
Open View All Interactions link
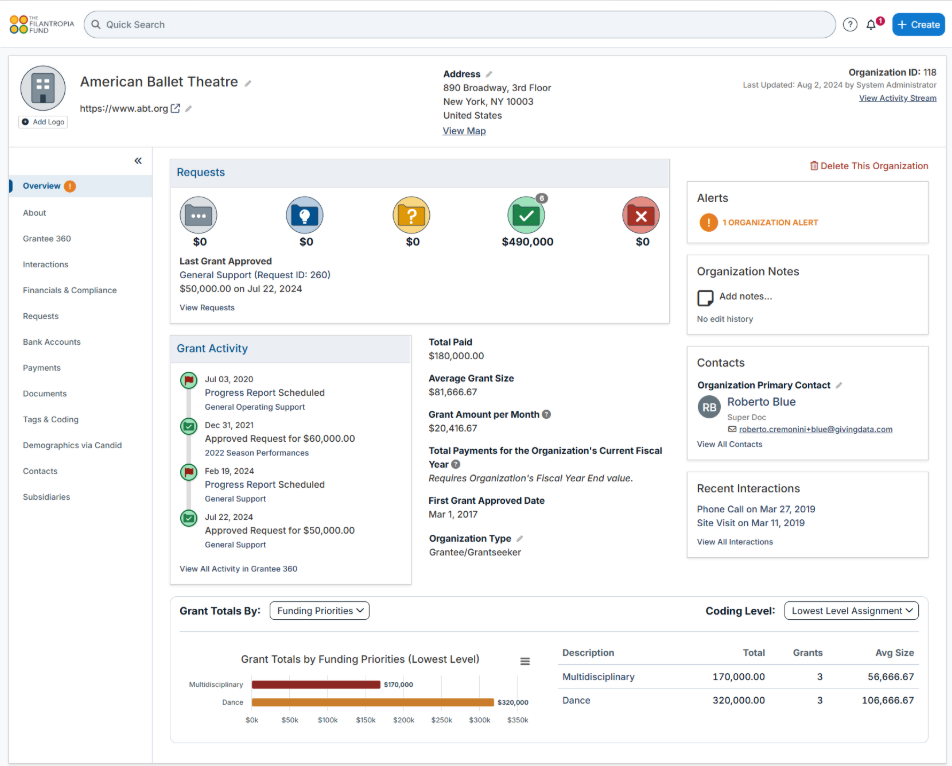click(x=735, y=542)
